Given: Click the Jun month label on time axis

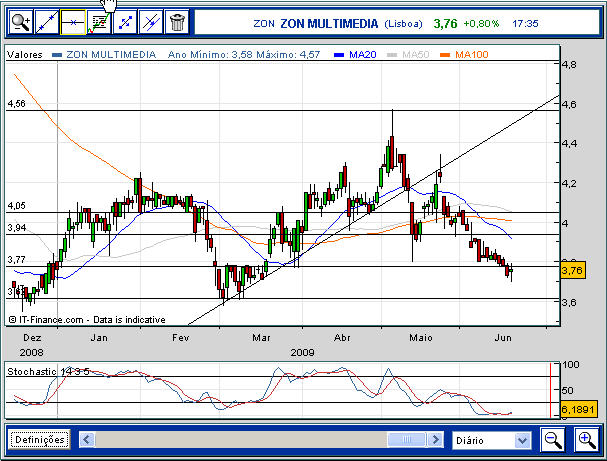Looking at the screenshot, I should [x=503, y=338].
